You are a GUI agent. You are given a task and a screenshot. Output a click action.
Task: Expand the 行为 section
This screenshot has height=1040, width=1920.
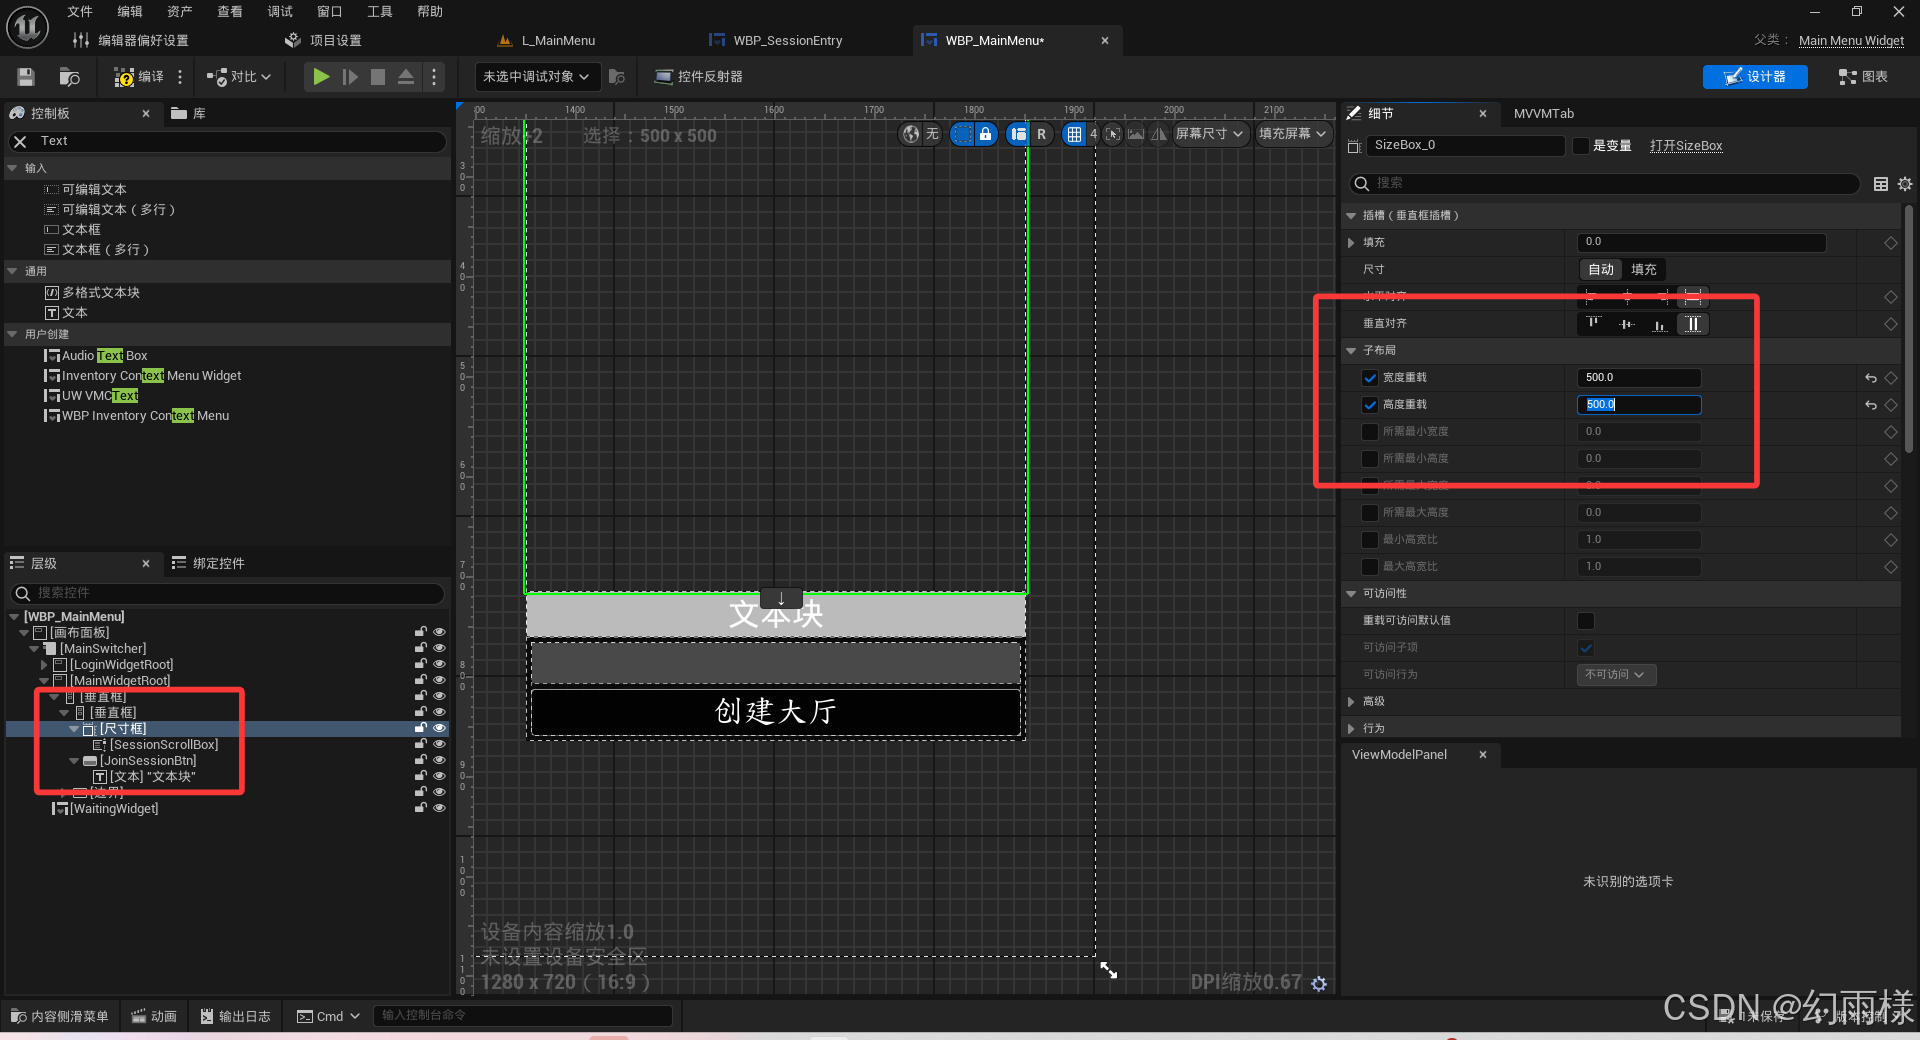(x=1351, y=729)
